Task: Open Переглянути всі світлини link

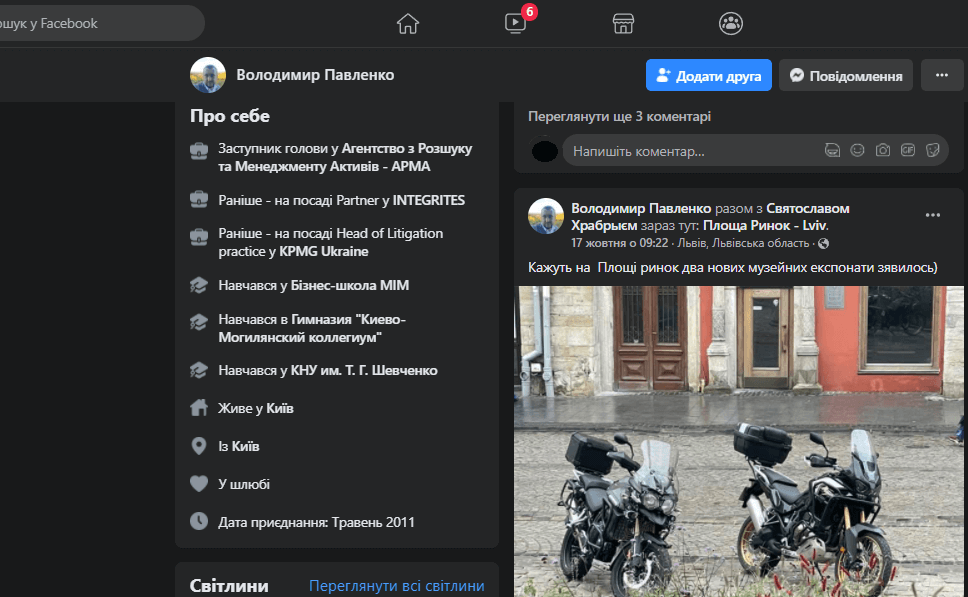Action: (x=396, y=585)
